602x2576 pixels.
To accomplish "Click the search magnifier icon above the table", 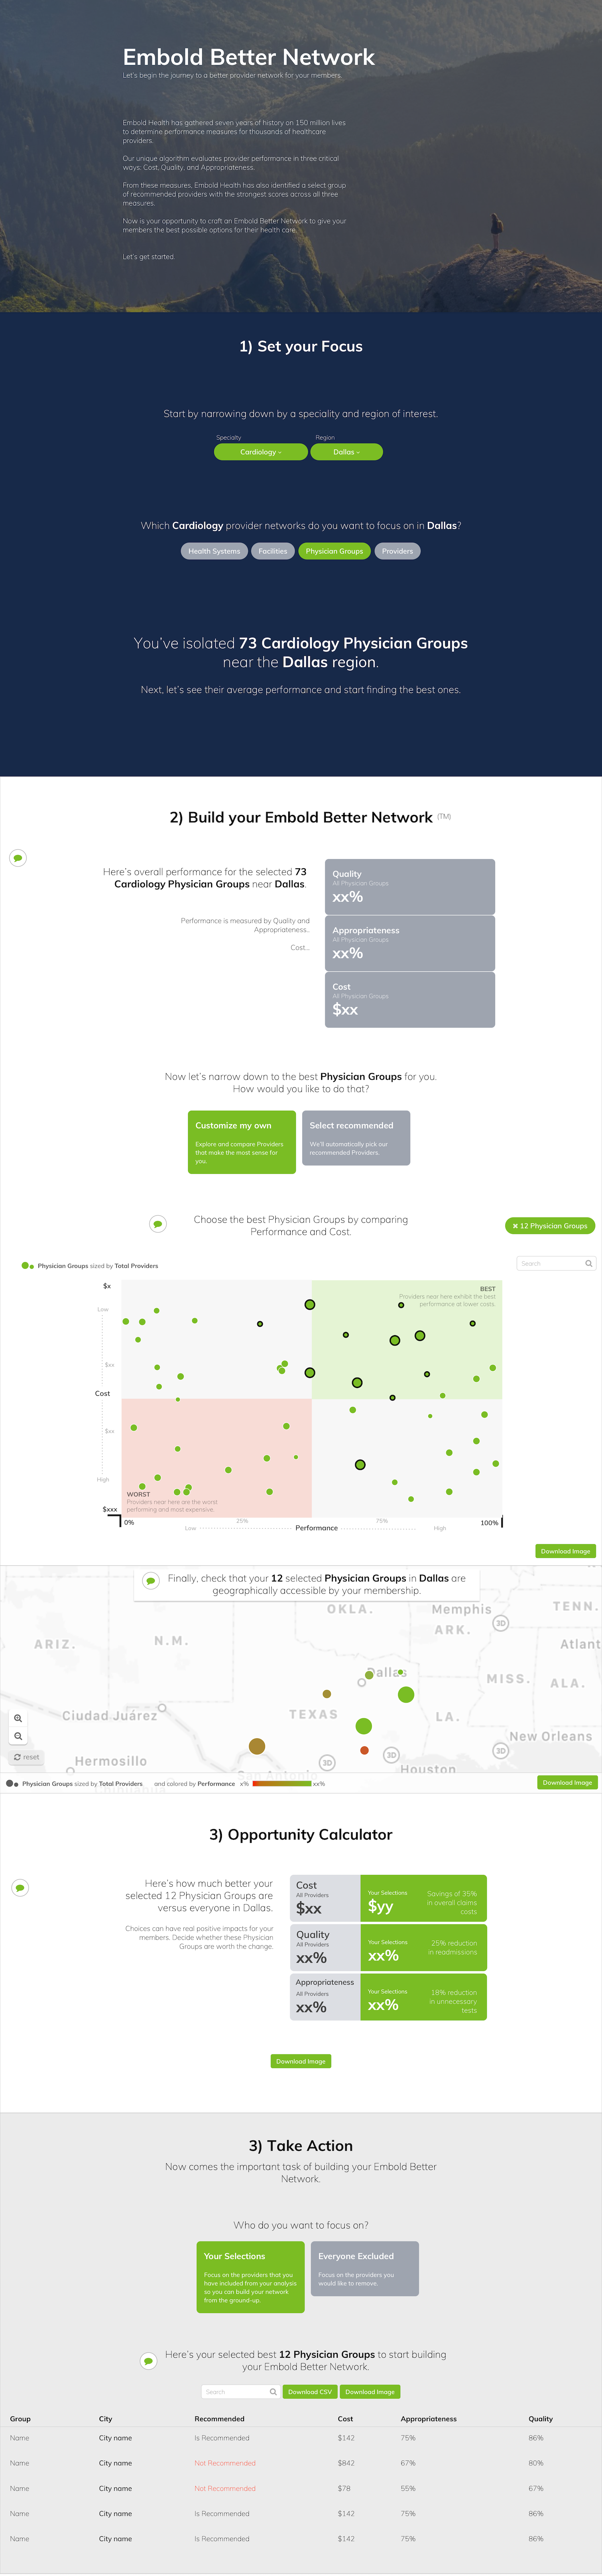I will [273, 2392].
